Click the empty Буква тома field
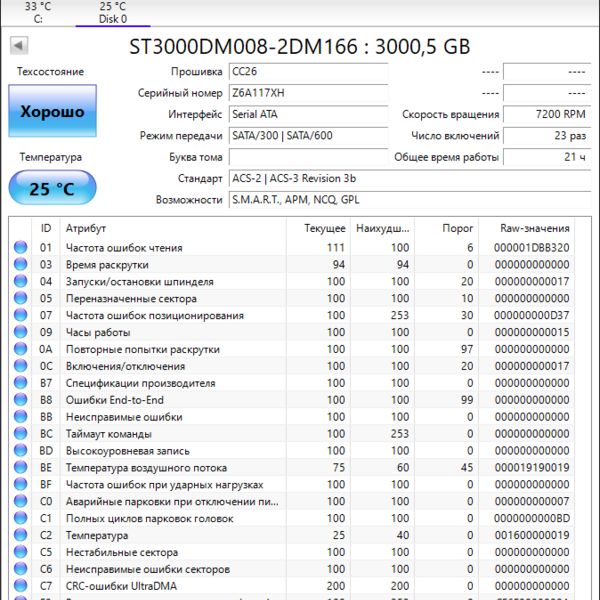The width and height of the screenshot is (600, 600). (x=308, y=157)
